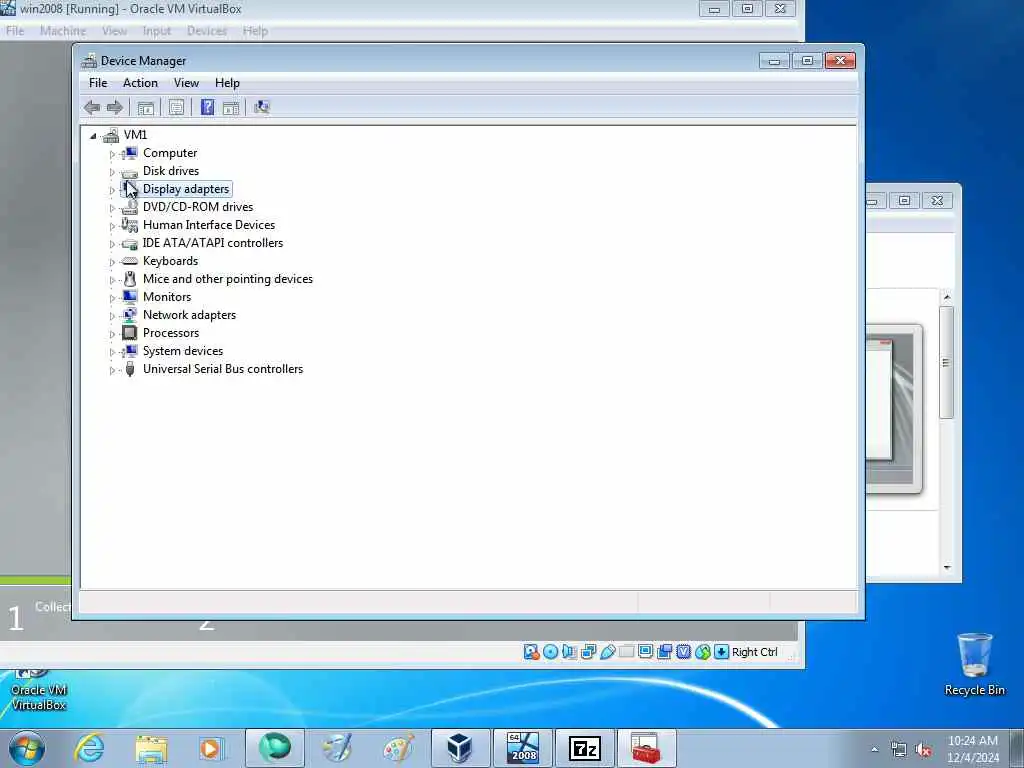Click the recording indicator in VirtualBox status bar
1024x768 pixels.
(664, 652)
